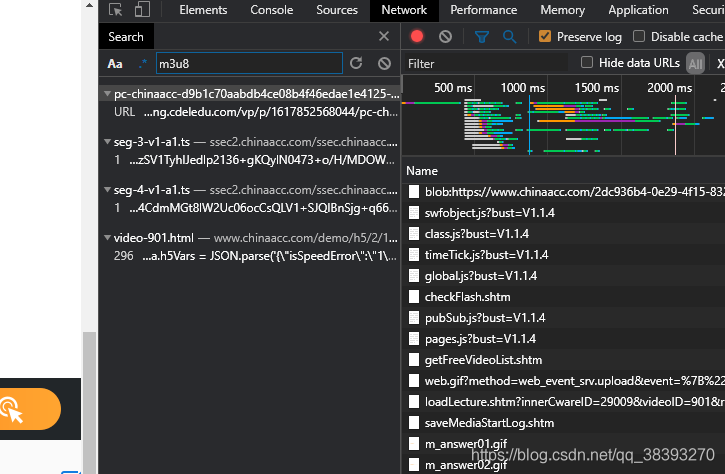Collapse the pc-chinaacc search result group

pyautogui.click(x=107, y=94)
